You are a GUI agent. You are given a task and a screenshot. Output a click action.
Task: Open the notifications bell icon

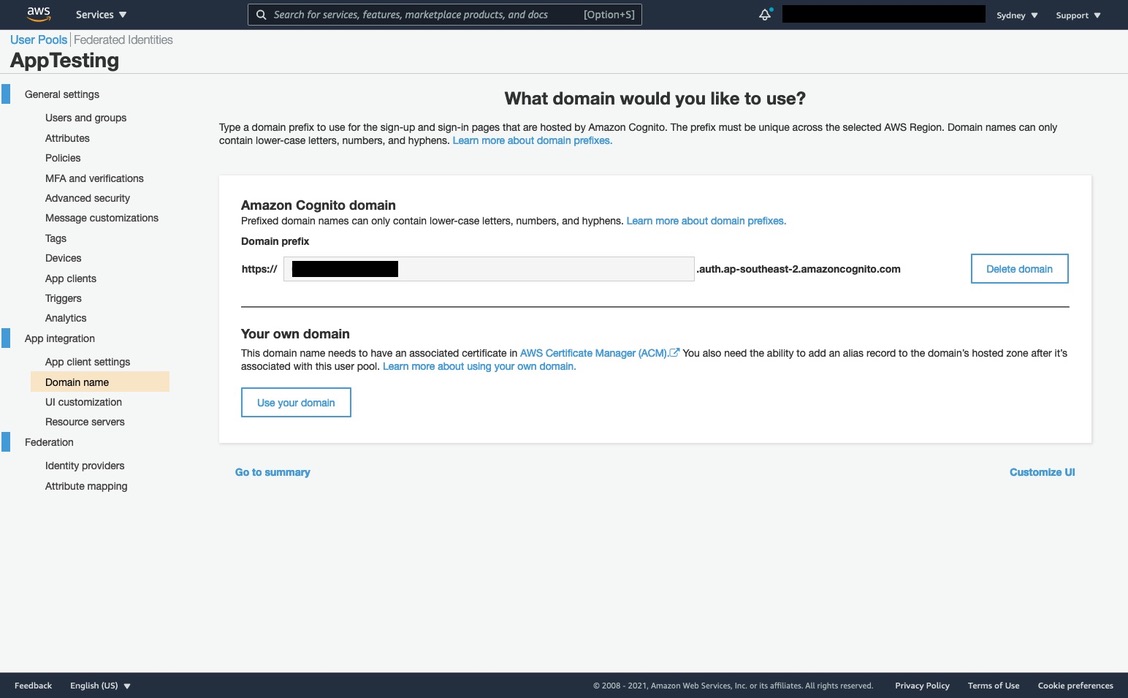(x=765, y=14)
